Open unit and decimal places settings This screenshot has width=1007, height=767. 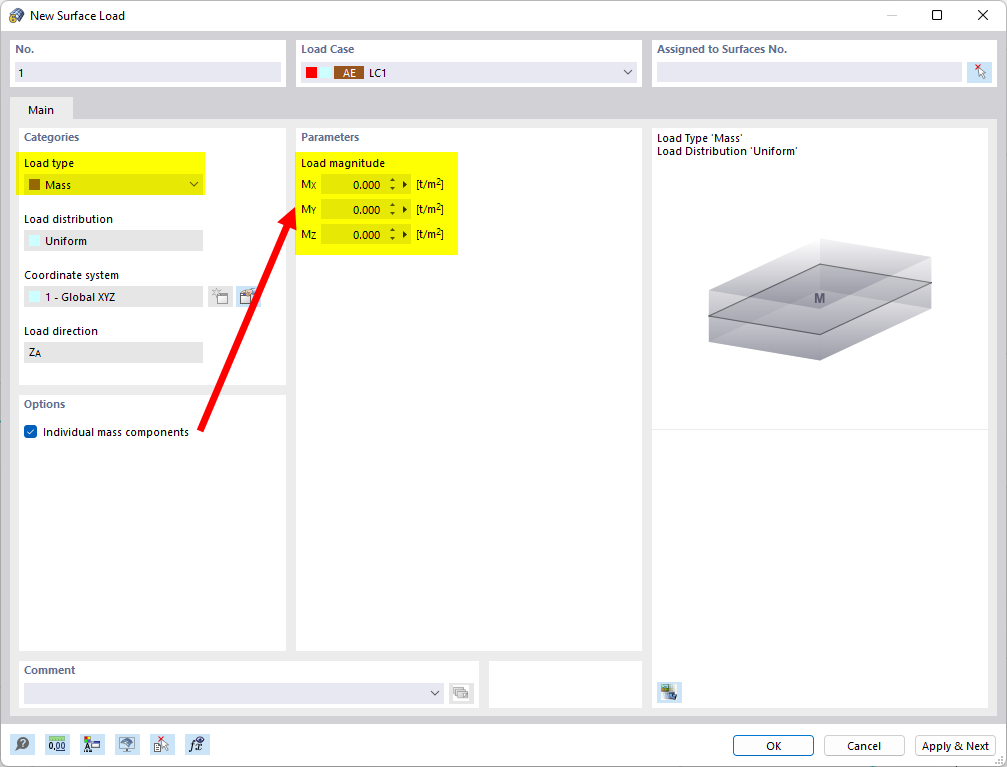coord(57,744)
